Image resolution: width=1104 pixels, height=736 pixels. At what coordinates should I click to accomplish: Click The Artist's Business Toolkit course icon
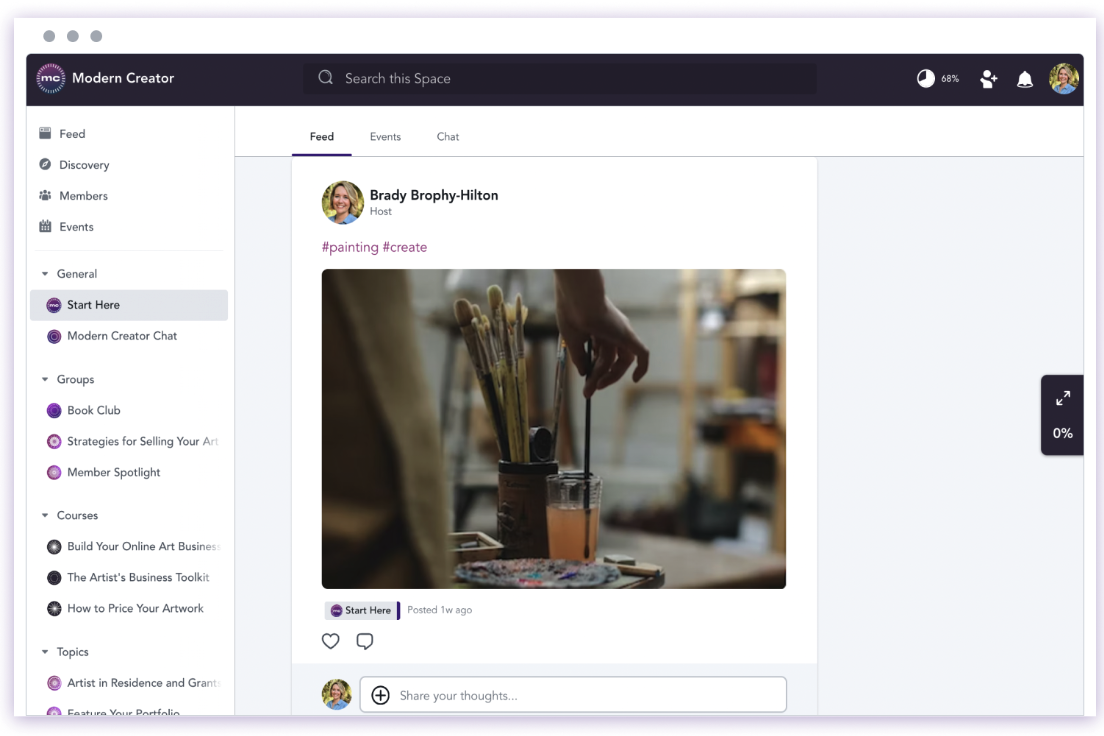coord(54,578)
